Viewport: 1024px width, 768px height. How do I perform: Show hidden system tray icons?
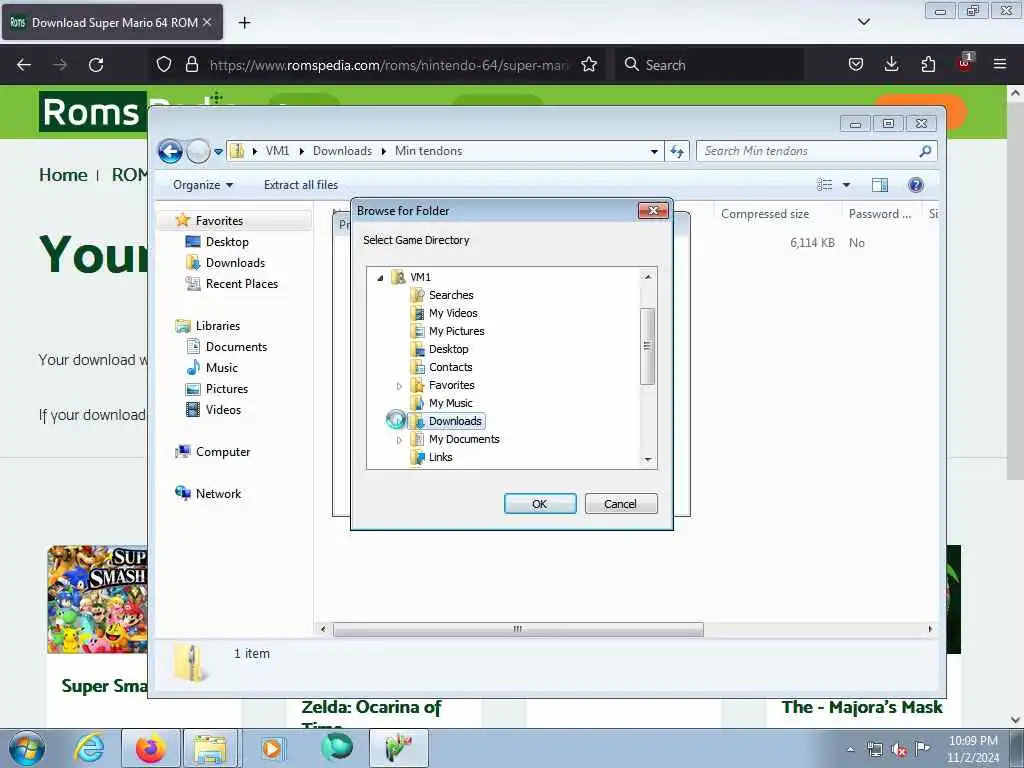tap(850, 749)
